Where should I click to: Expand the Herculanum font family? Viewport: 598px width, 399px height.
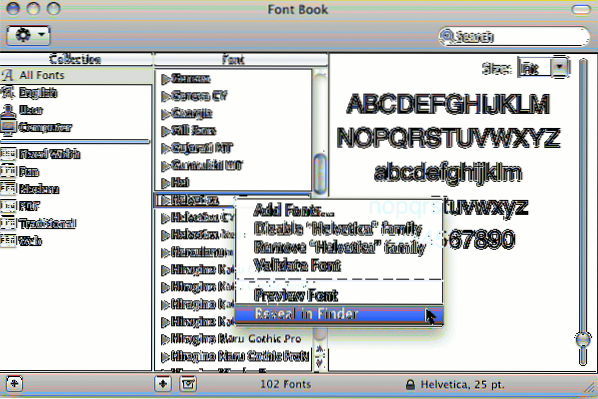pyautogui.click(x=165, y=253)
